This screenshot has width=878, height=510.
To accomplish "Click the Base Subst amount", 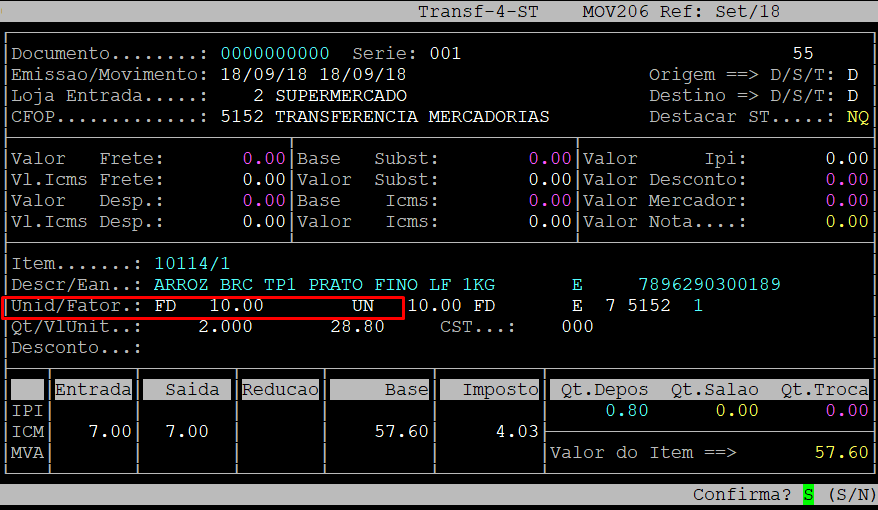I will 549,159.
